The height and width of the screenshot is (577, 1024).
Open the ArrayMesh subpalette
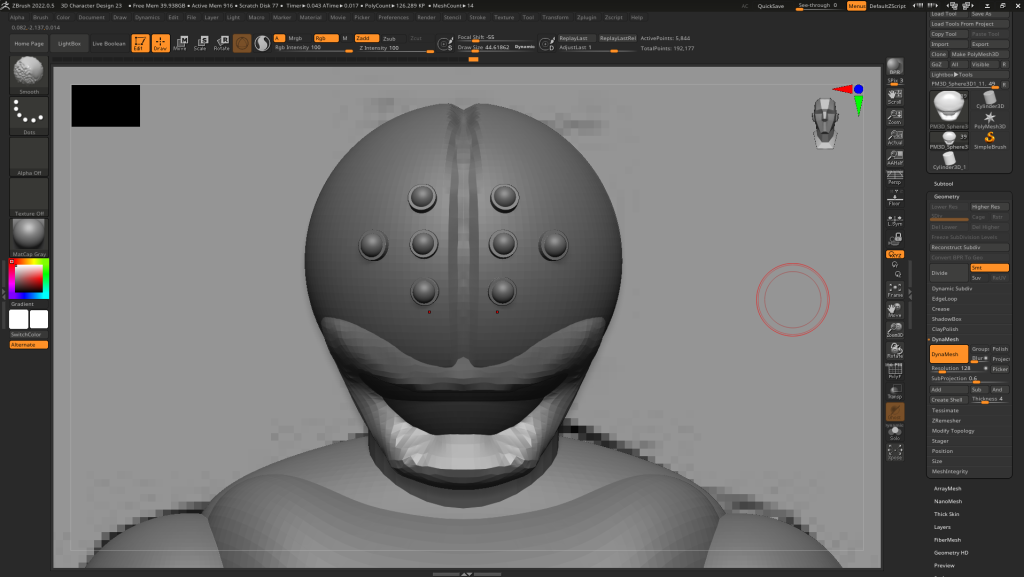(946, 488)
